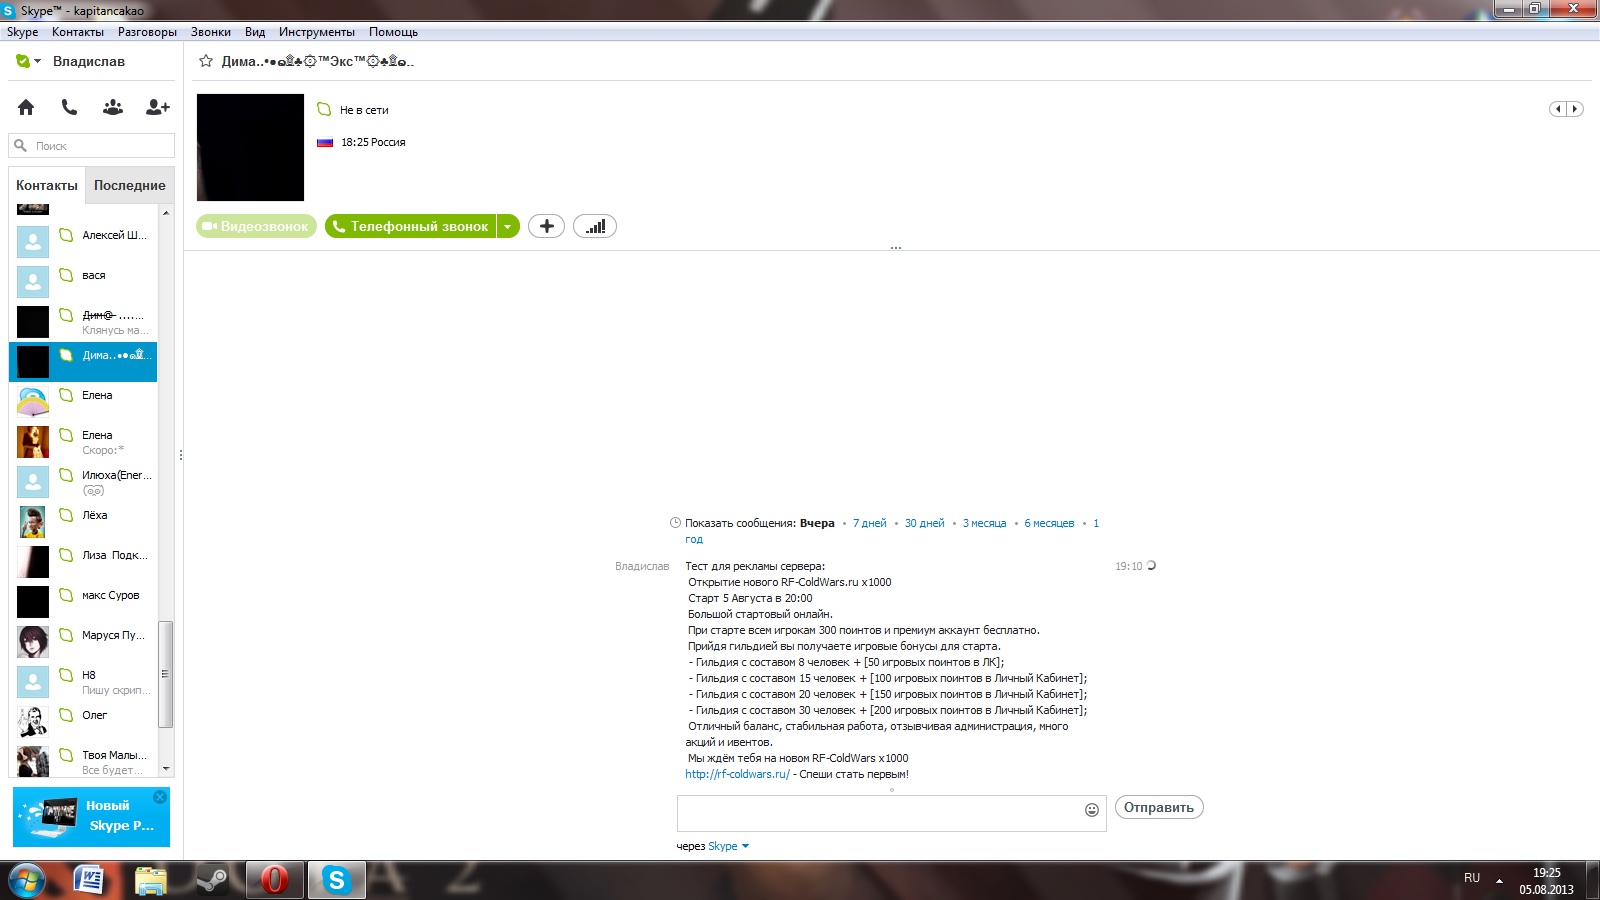1600x900 pixels.
Task: Select contact Илюха(Ener...
Action: (83, 482)
